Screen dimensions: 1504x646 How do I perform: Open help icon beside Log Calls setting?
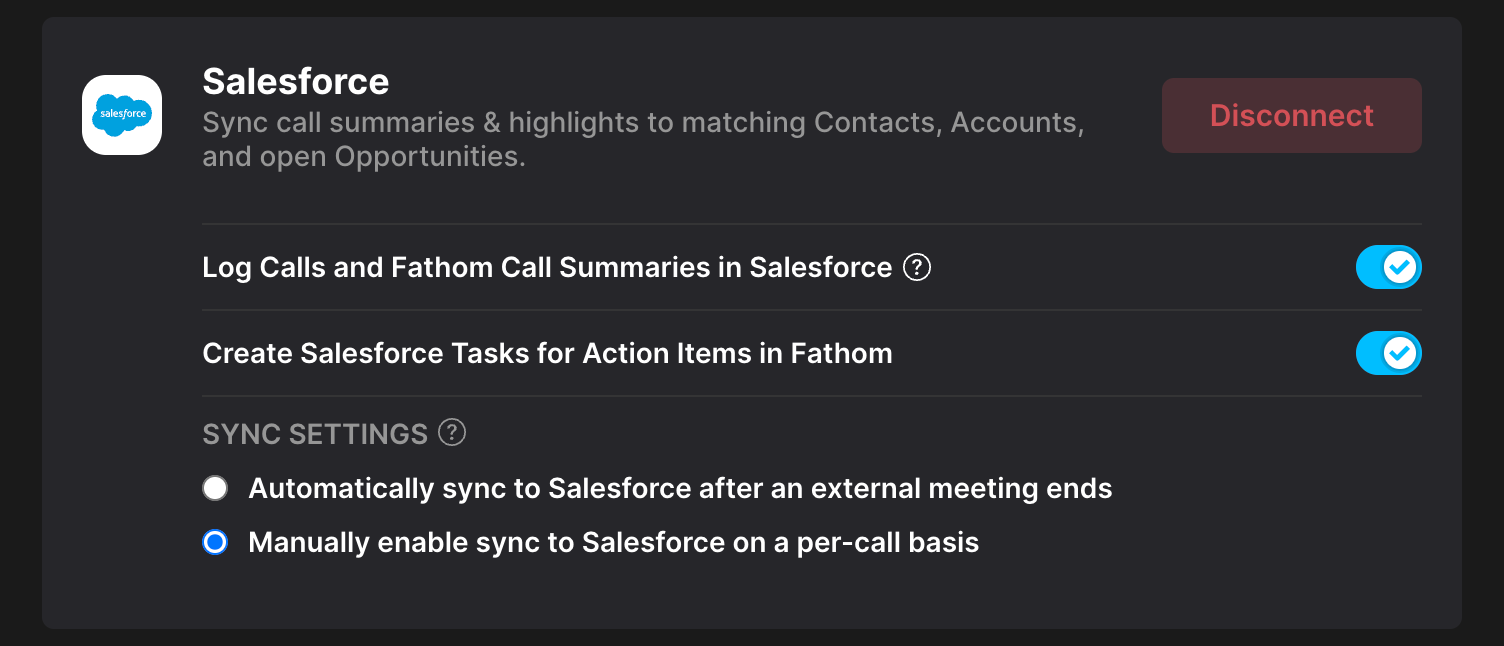[x=917, y=268]
